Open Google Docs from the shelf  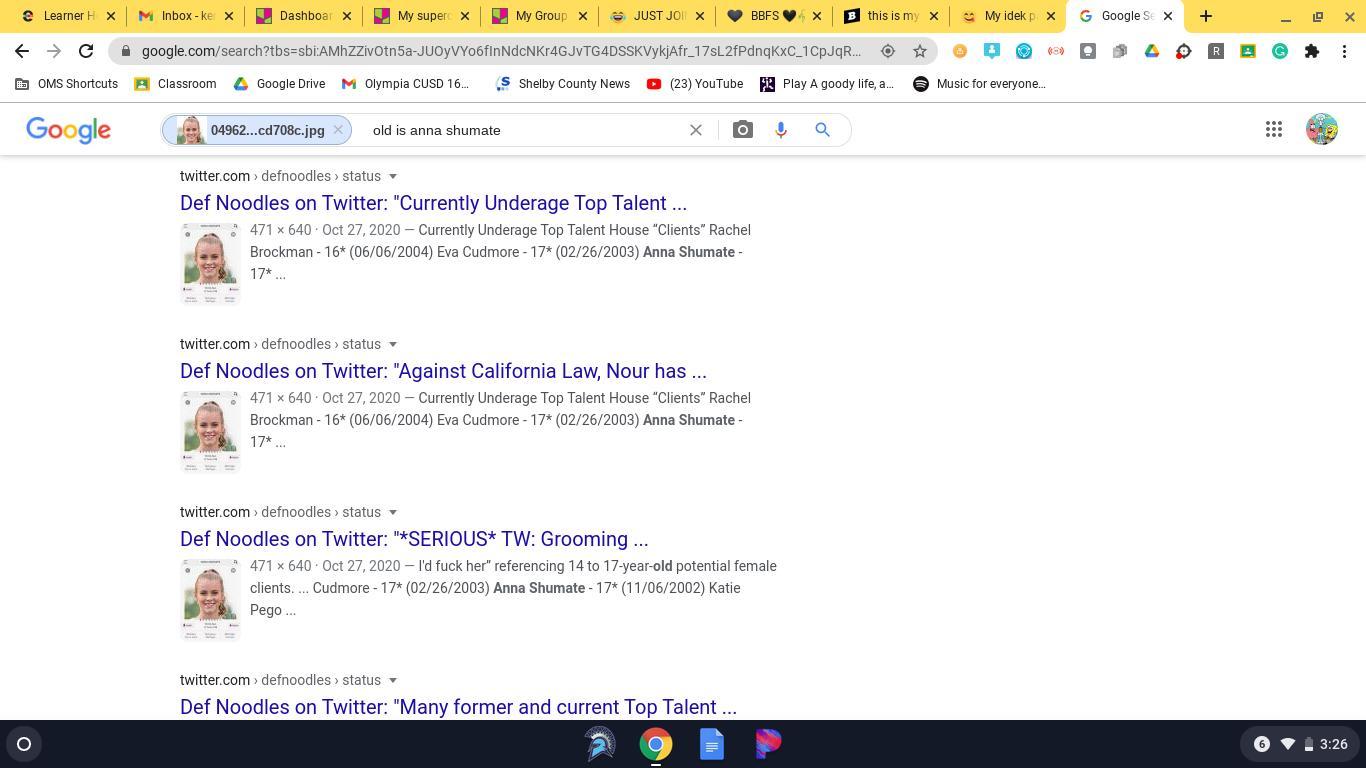[x=712, y=744]
